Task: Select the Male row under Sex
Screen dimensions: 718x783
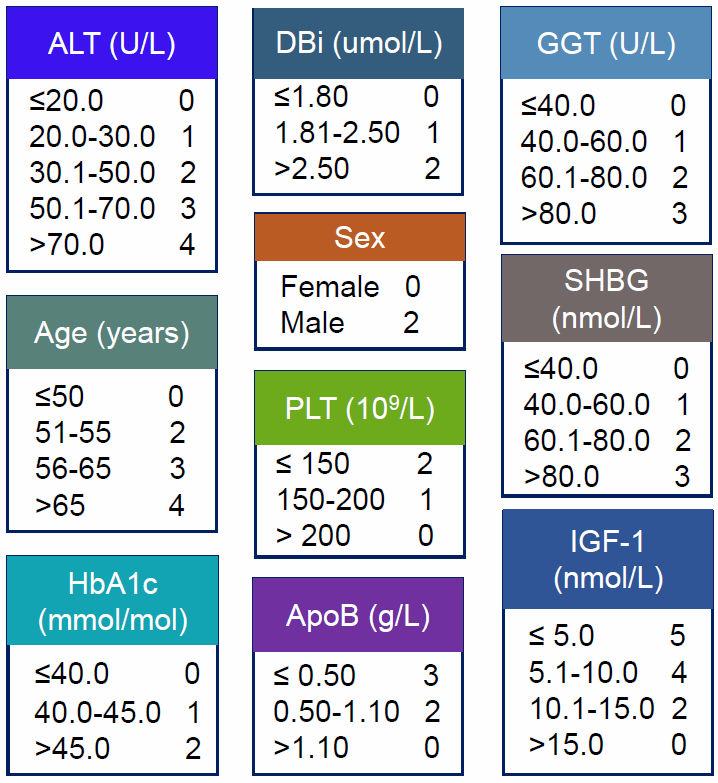Action: (350, 323)
